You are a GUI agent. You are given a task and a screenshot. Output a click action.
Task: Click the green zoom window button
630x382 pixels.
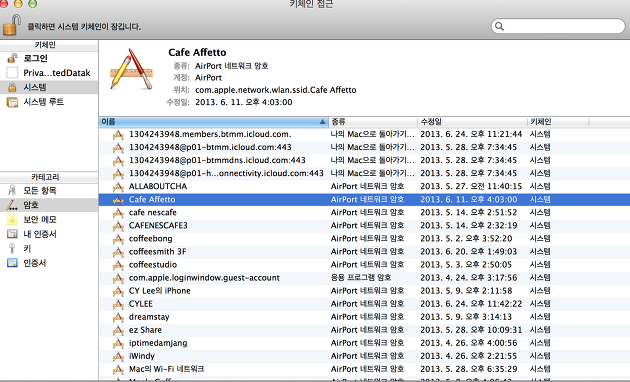[33, 3]
